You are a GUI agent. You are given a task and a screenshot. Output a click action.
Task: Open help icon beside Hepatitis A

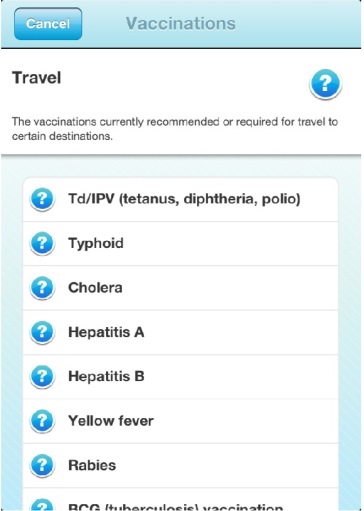click(x=42, y=332)
